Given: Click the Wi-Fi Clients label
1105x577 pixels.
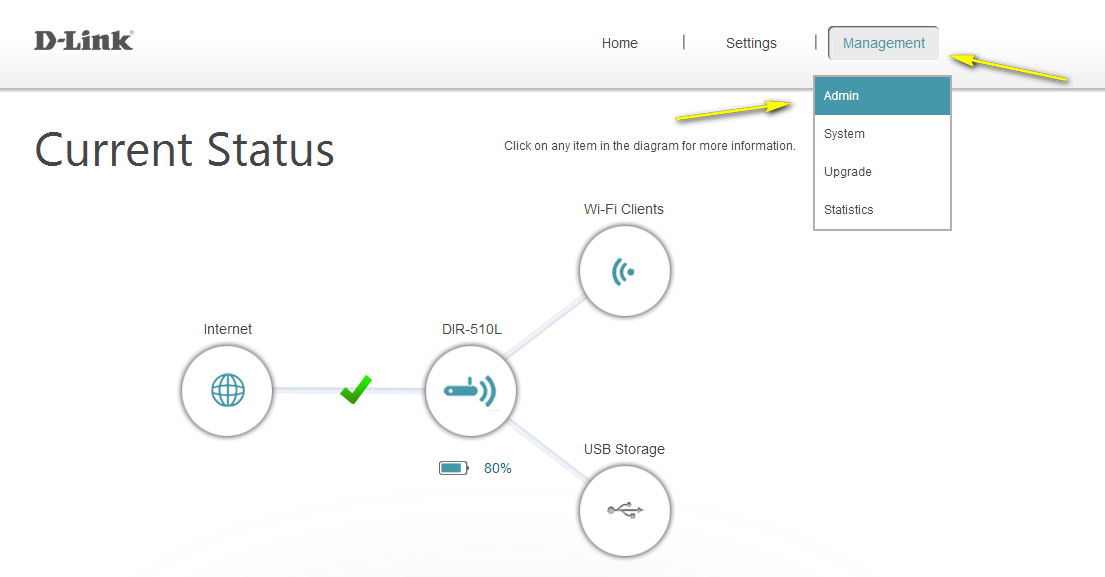Looking at the screenshot, I should coord(624,209).
